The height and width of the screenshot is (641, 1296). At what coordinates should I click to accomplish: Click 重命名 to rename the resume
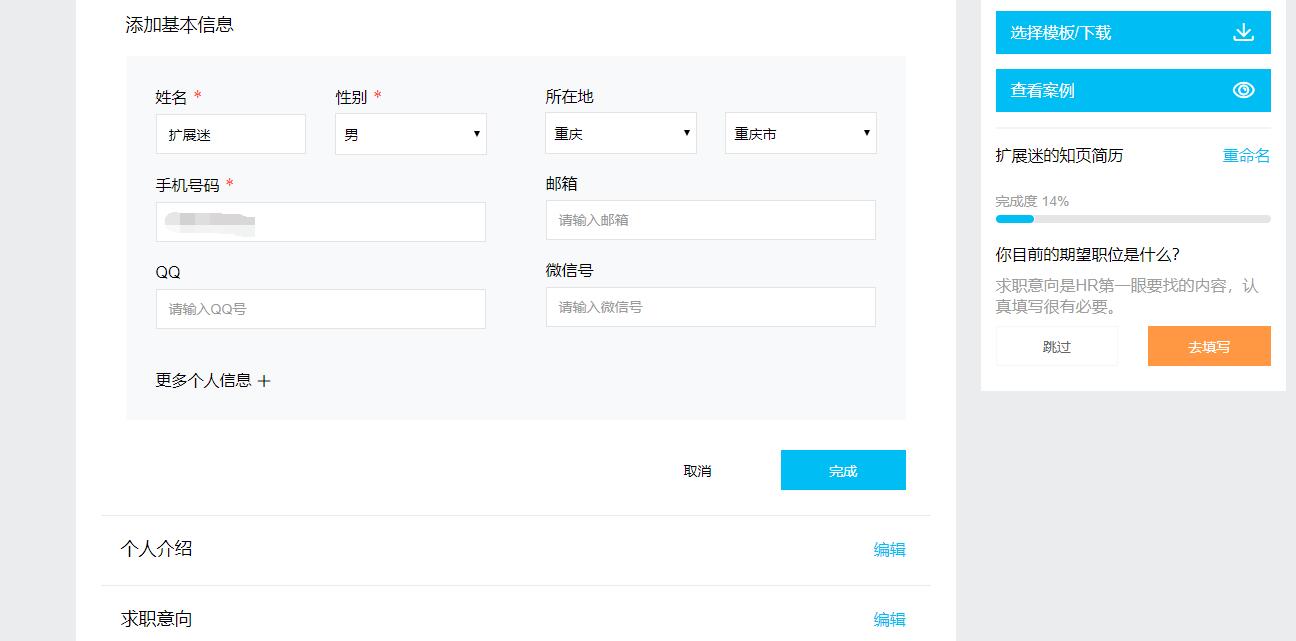click(x=1244, y=155)
